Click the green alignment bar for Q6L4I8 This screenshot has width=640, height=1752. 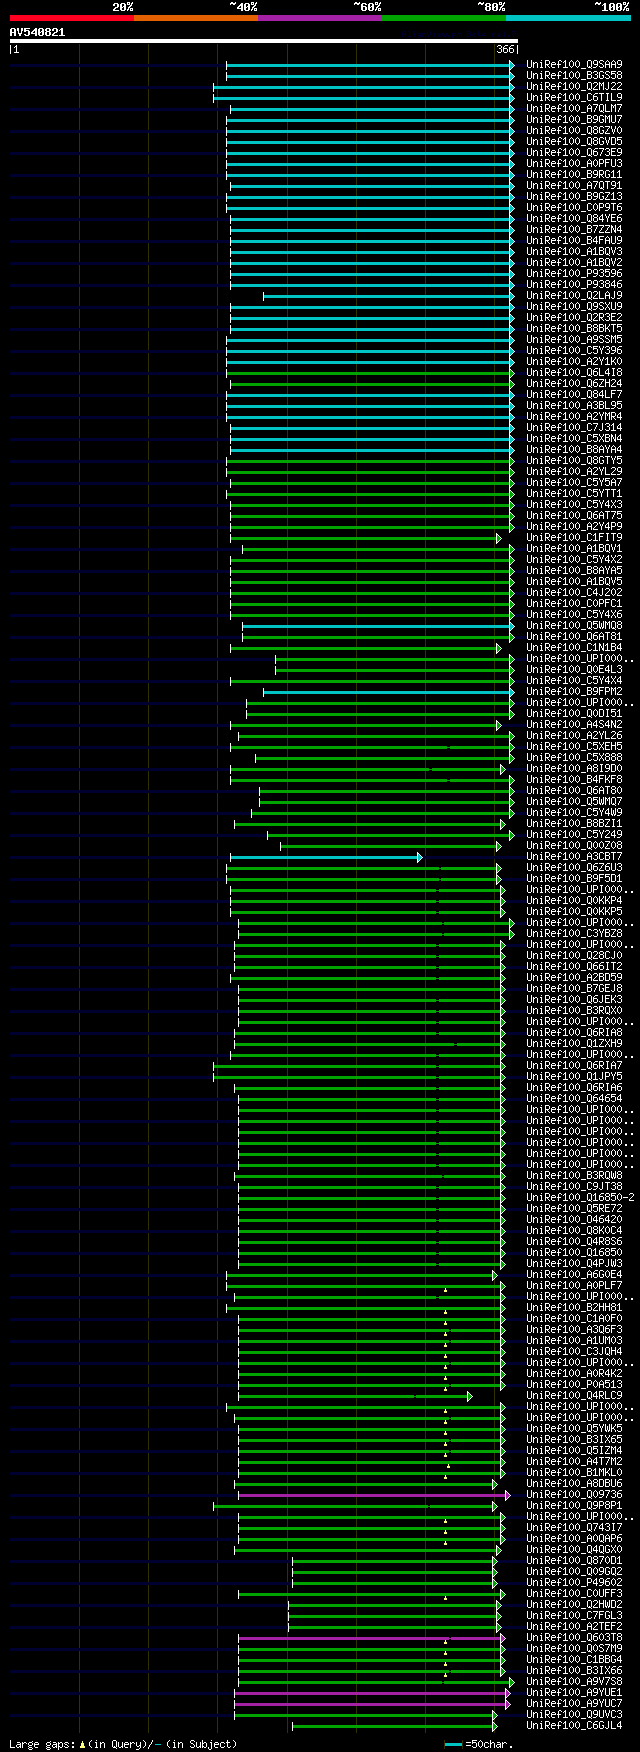(371, 373)
